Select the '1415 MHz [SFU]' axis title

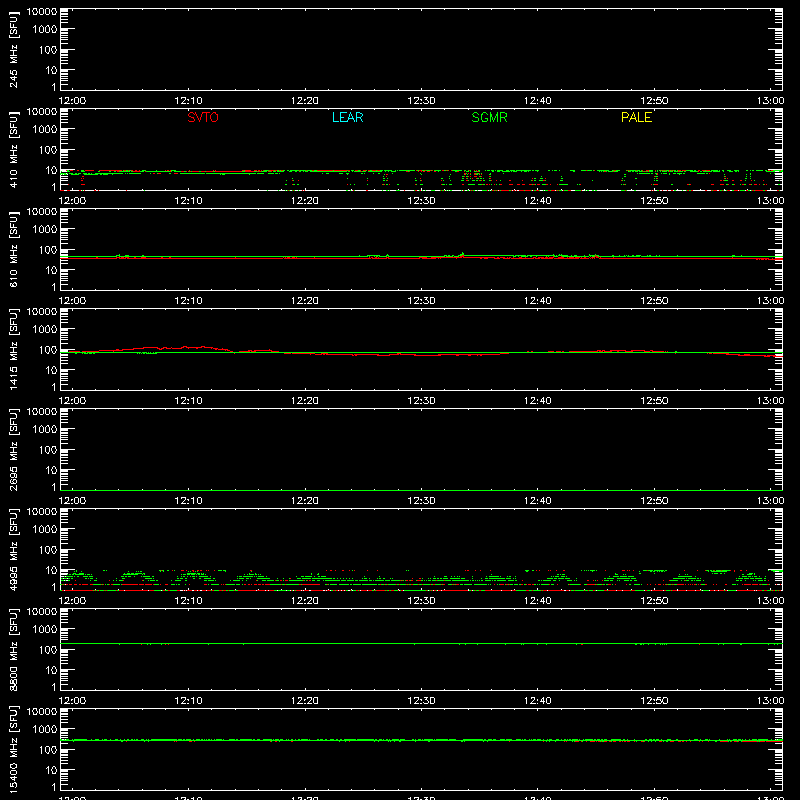pyautogui.click(x=13, y=349)
